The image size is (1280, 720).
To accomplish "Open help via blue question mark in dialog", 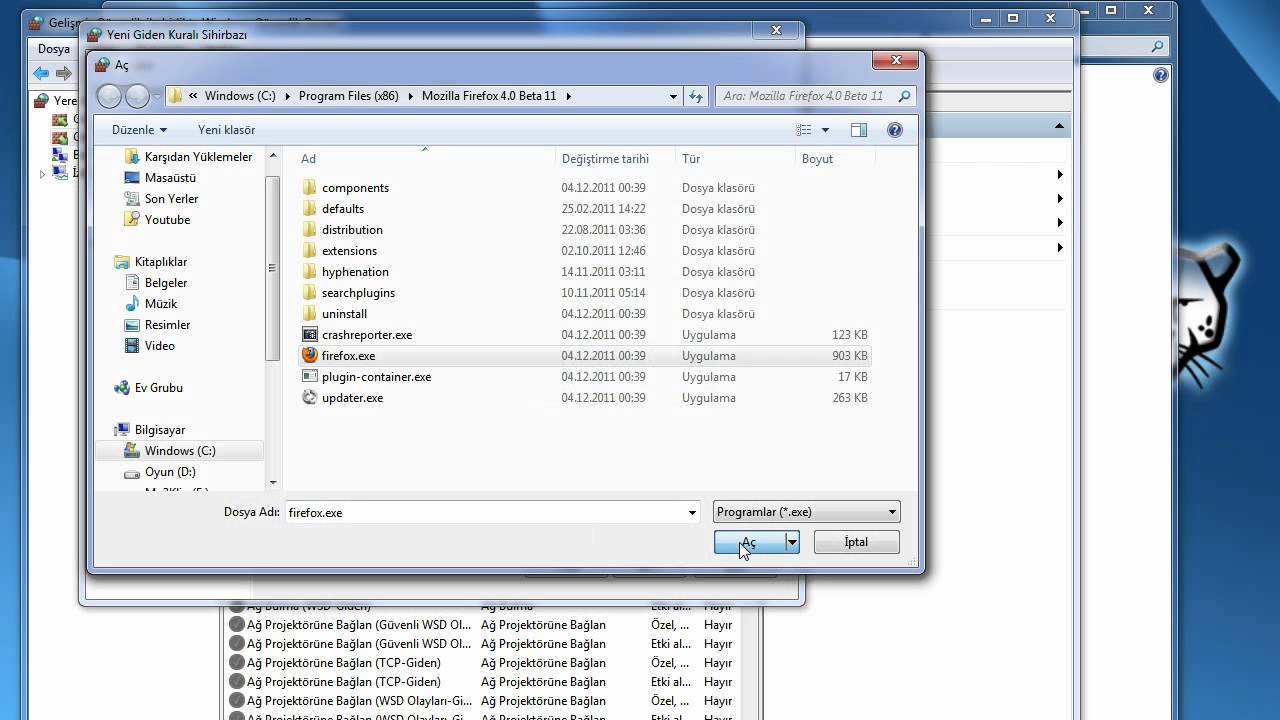I will (895, 130).
